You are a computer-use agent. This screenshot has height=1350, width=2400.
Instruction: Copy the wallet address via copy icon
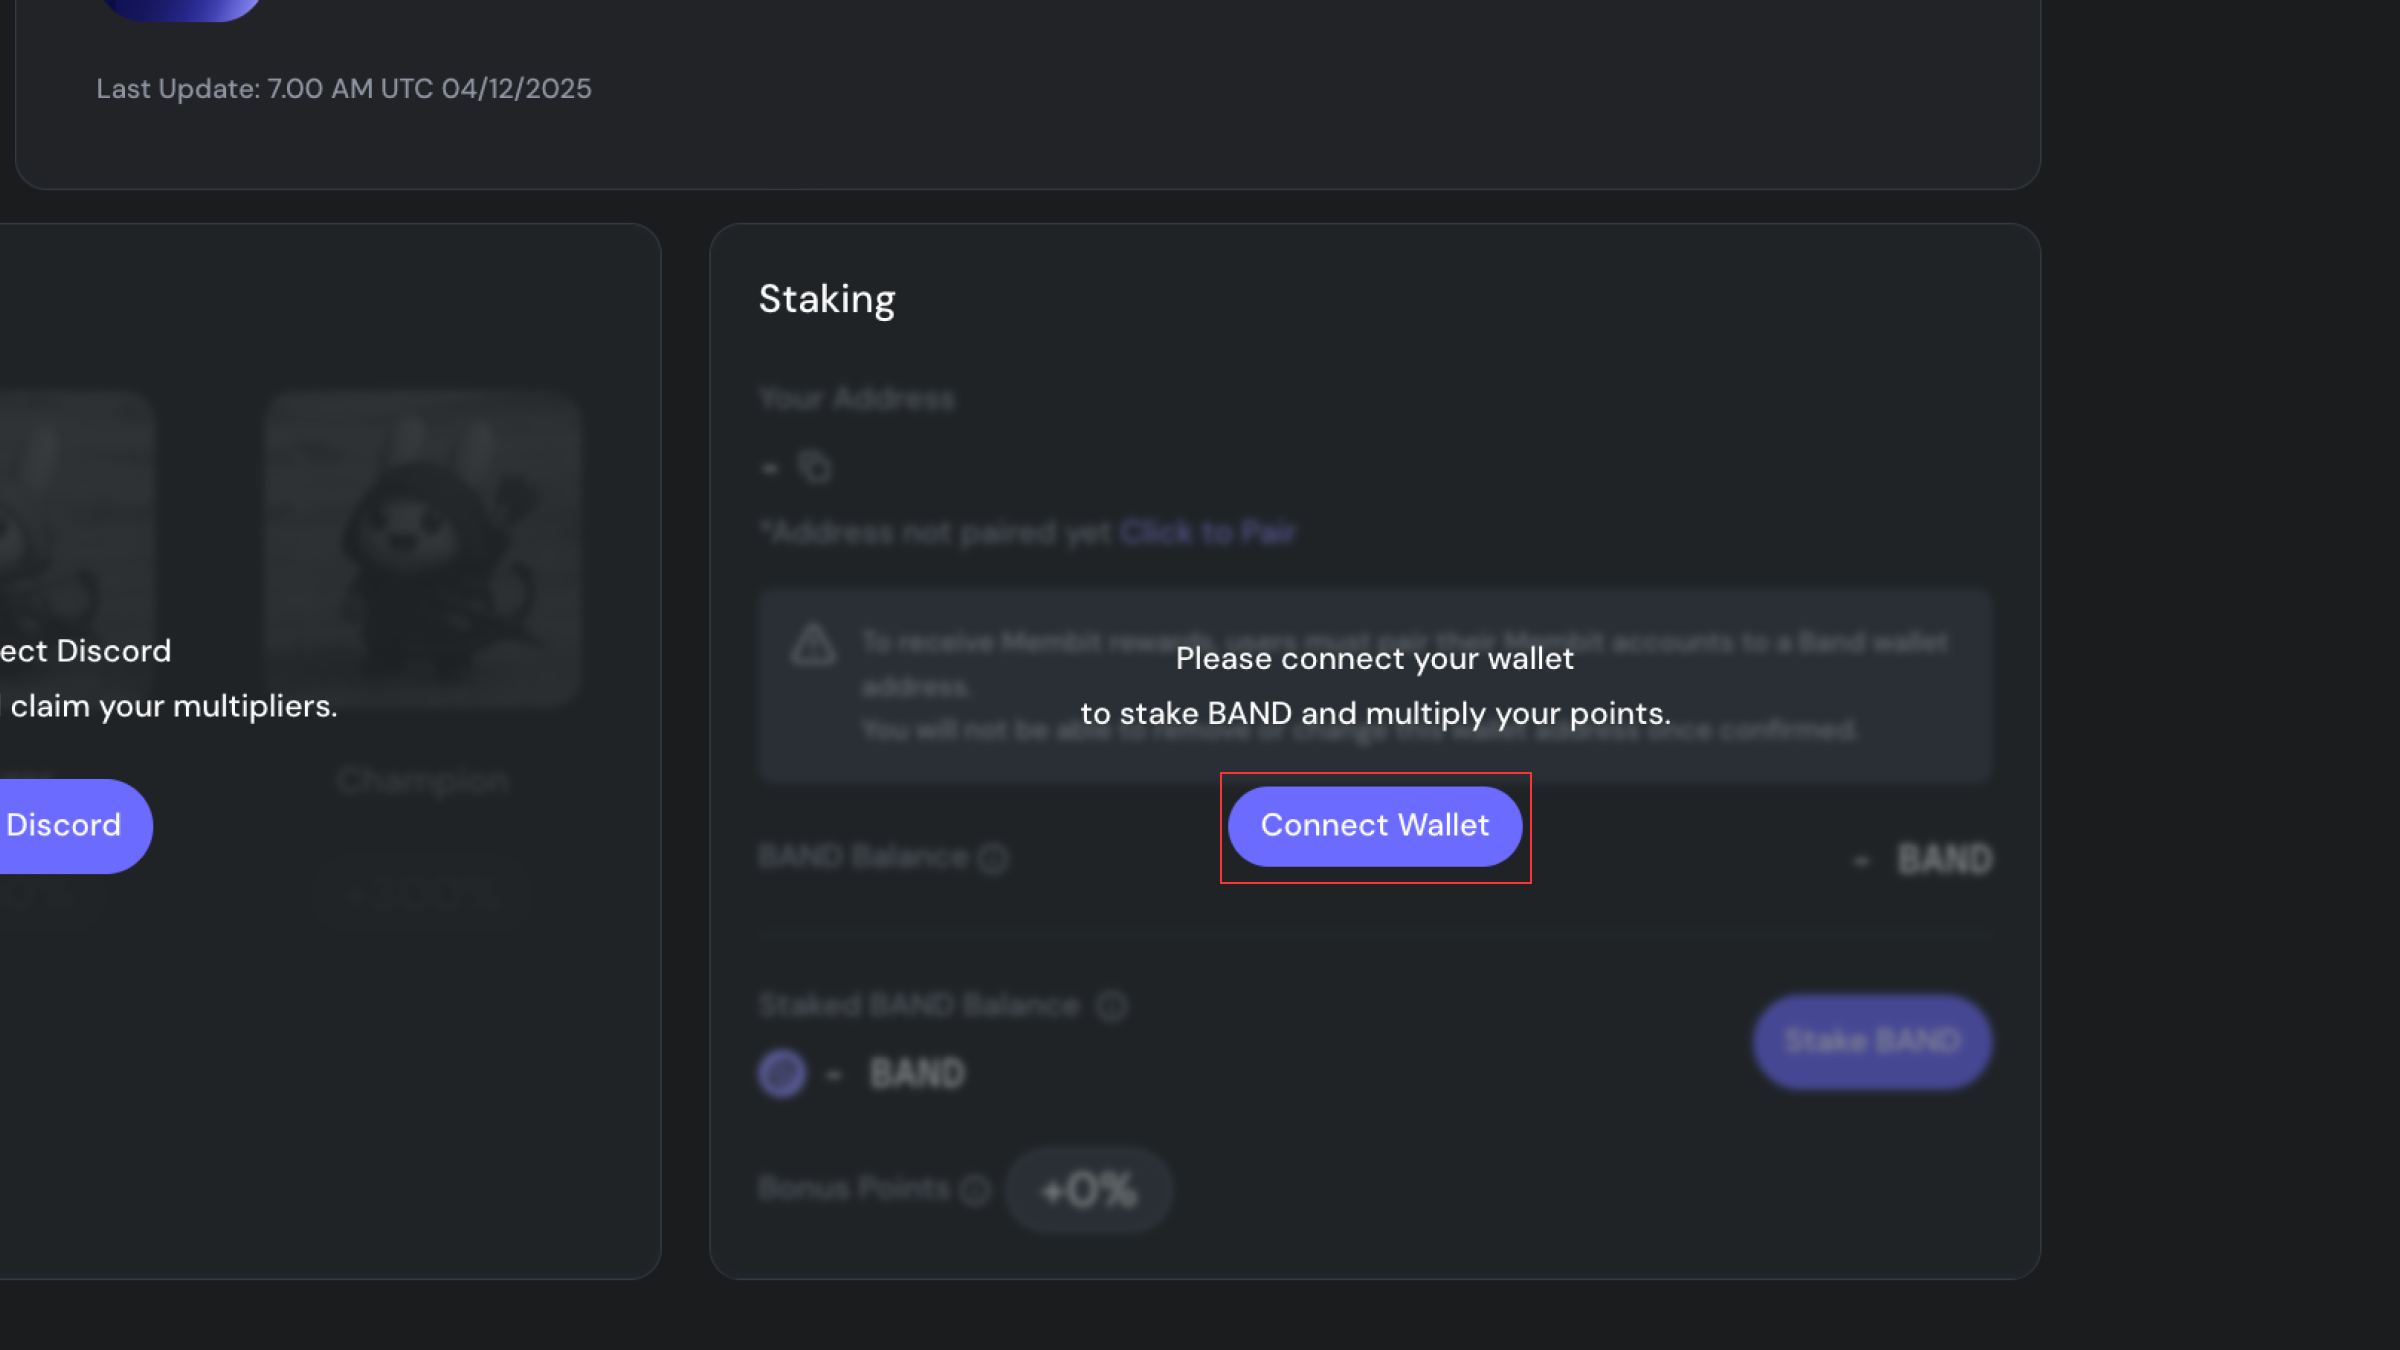815,467
